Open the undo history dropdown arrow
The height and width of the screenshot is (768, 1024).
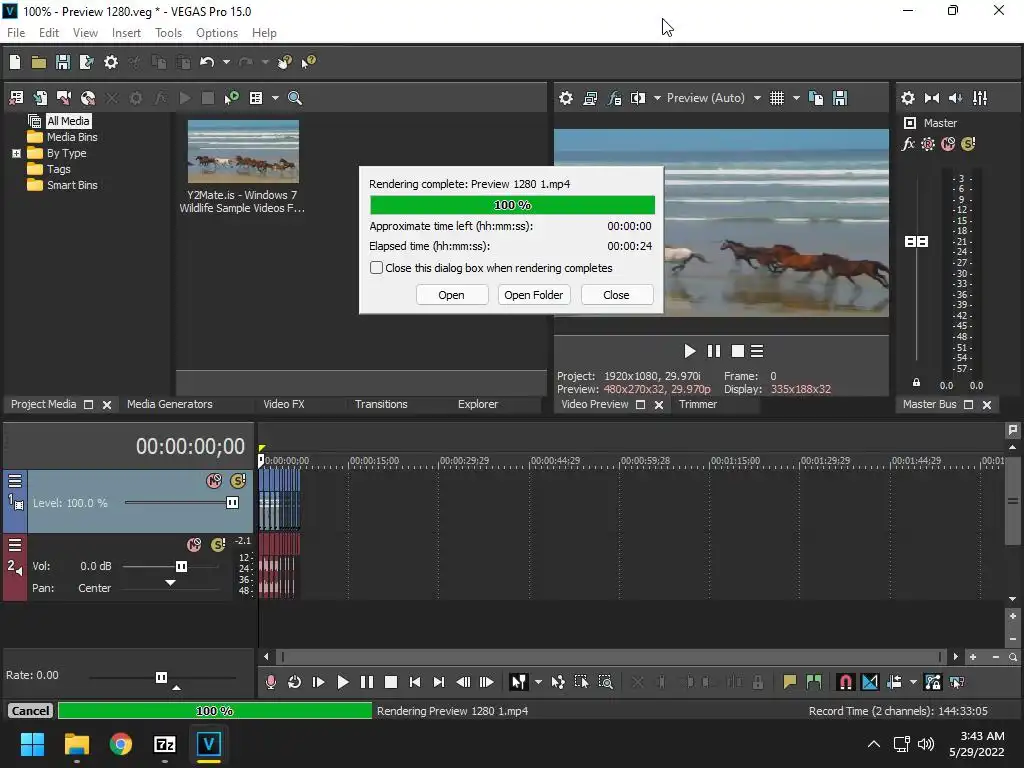point(226,62)
